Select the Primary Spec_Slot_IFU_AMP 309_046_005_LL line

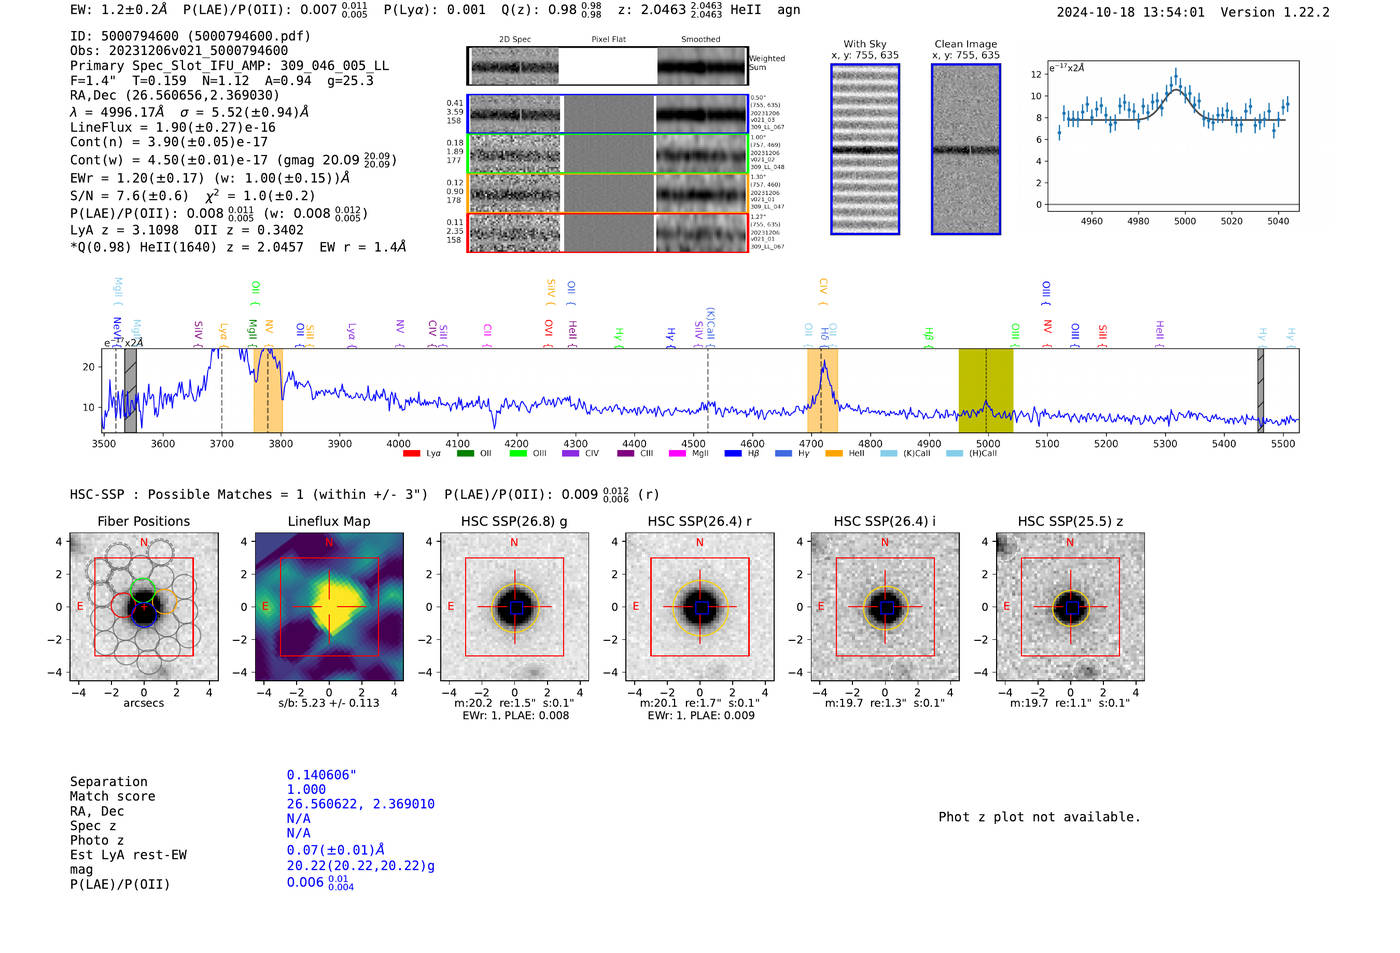pyautogui.click(x=230, y=65)
